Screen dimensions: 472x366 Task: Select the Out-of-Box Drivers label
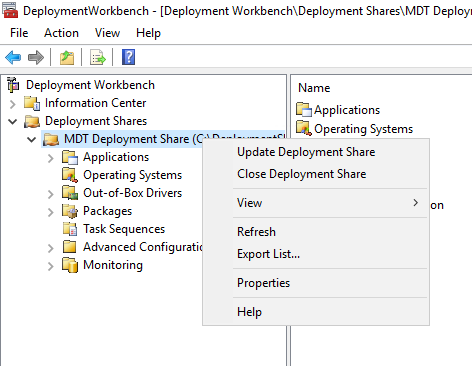click(x=132, y=193)
